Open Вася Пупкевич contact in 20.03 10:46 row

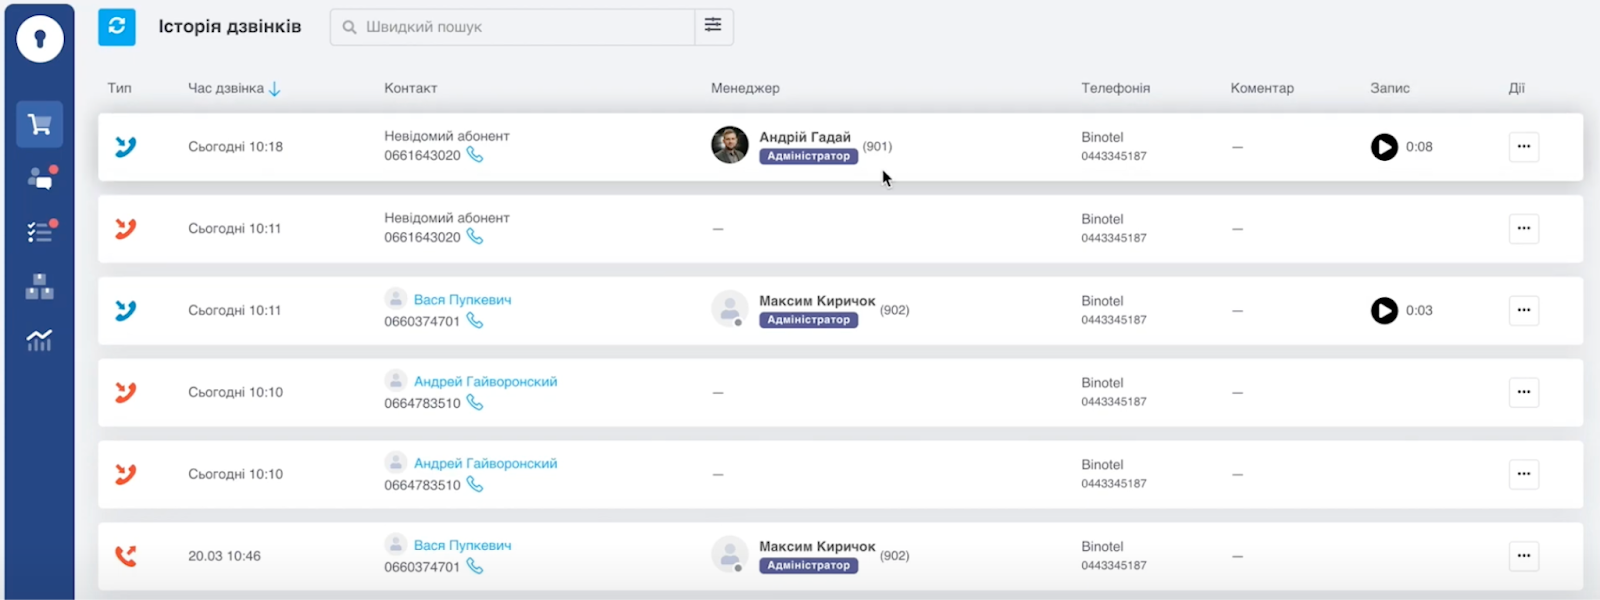(462, 545)
